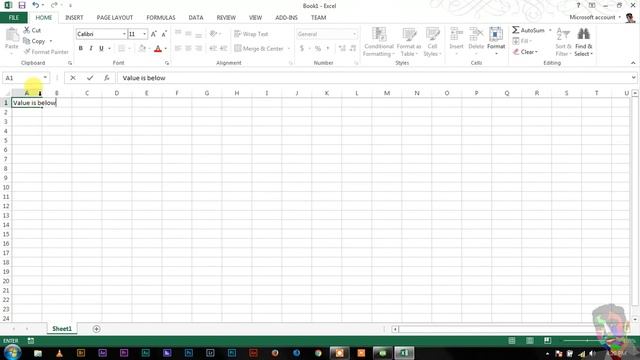Switch to the DATA tab
Viewport: 640px width, 360px height.
tap(196, 18)
